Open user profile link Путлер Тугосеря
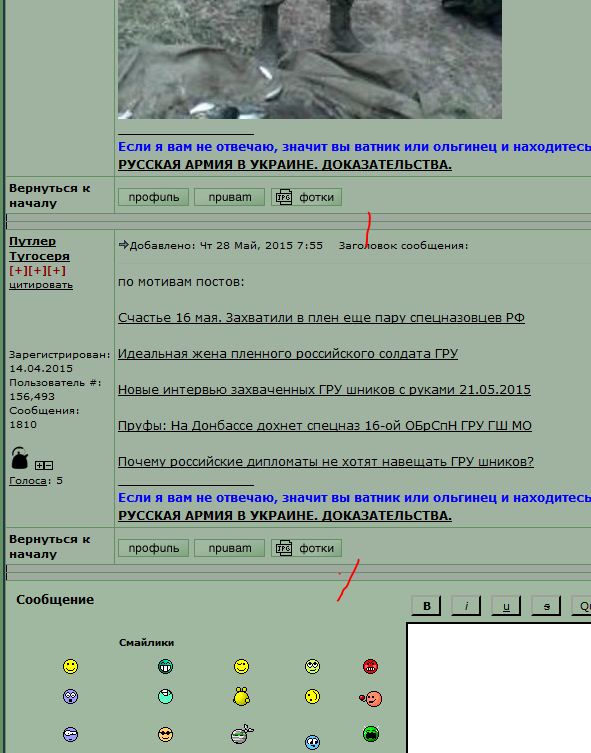Screen dimensions: 591x753 tap(39, 248)
